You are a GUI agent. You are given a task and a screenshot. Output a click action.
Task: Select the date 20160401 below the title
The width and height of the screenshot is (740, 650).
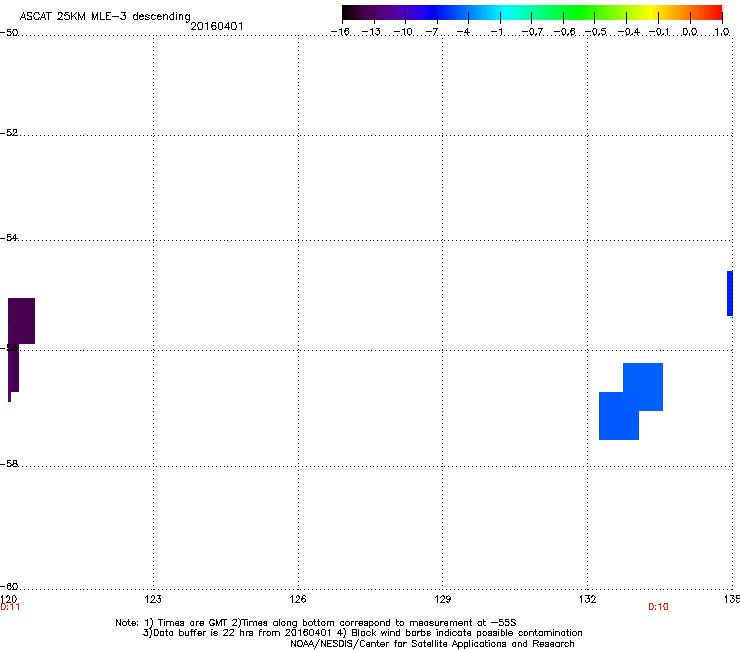217,26
